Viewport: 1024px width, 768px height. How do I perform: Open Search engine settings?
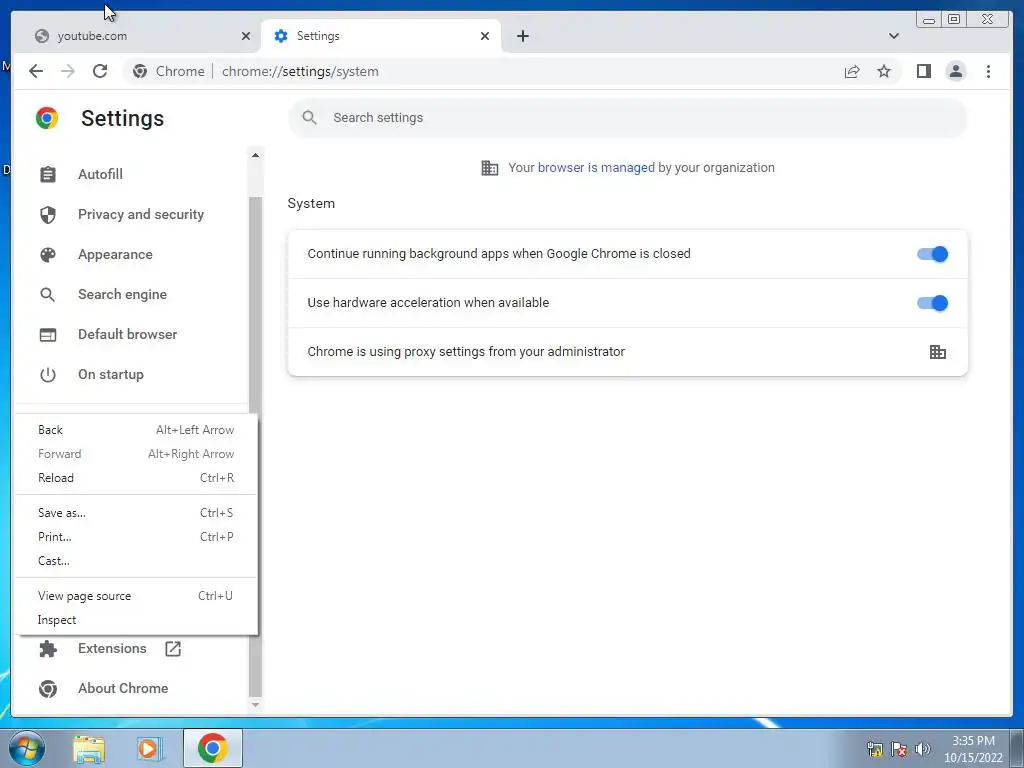tap(122, 295)
